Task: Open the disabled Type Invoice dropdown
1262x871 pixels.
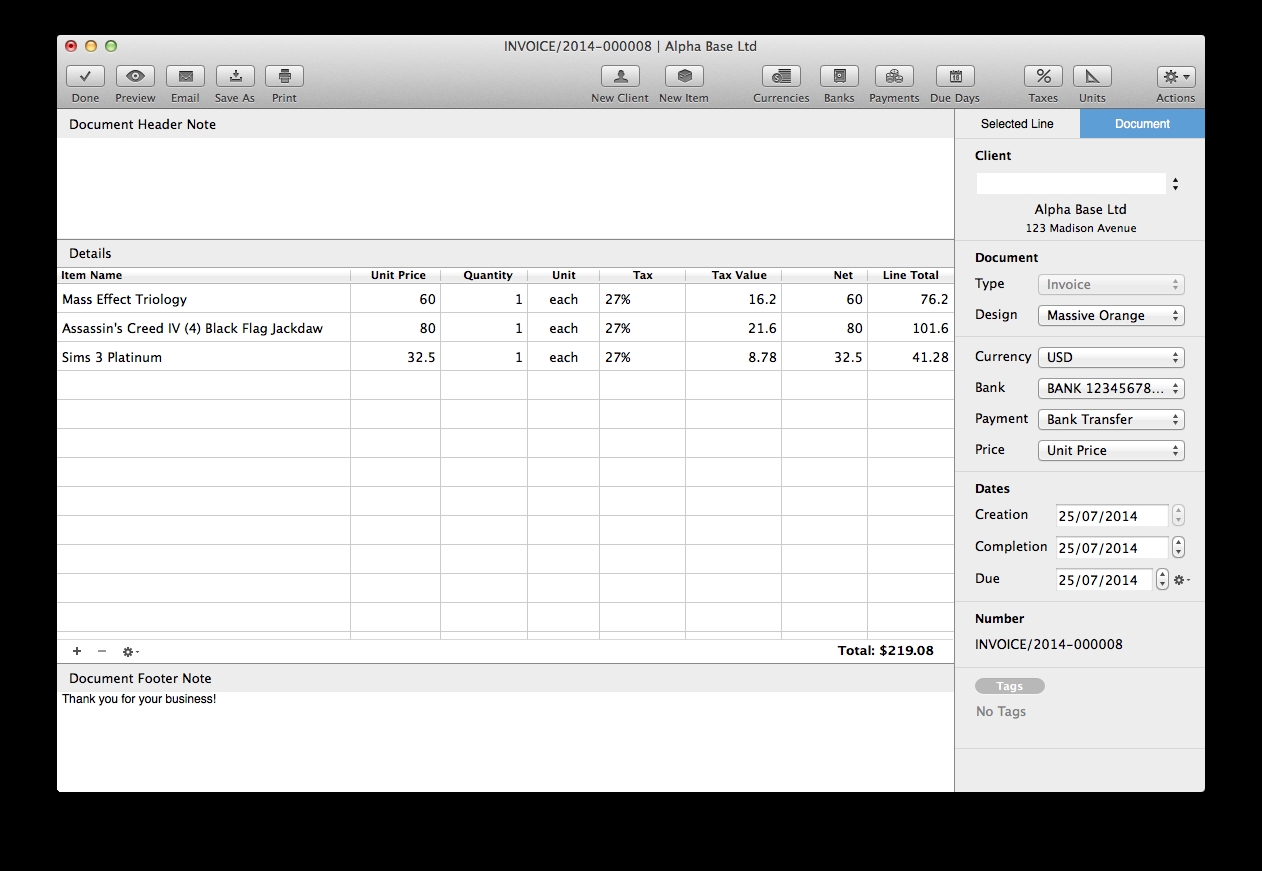Action: [x=1110, y=284]
